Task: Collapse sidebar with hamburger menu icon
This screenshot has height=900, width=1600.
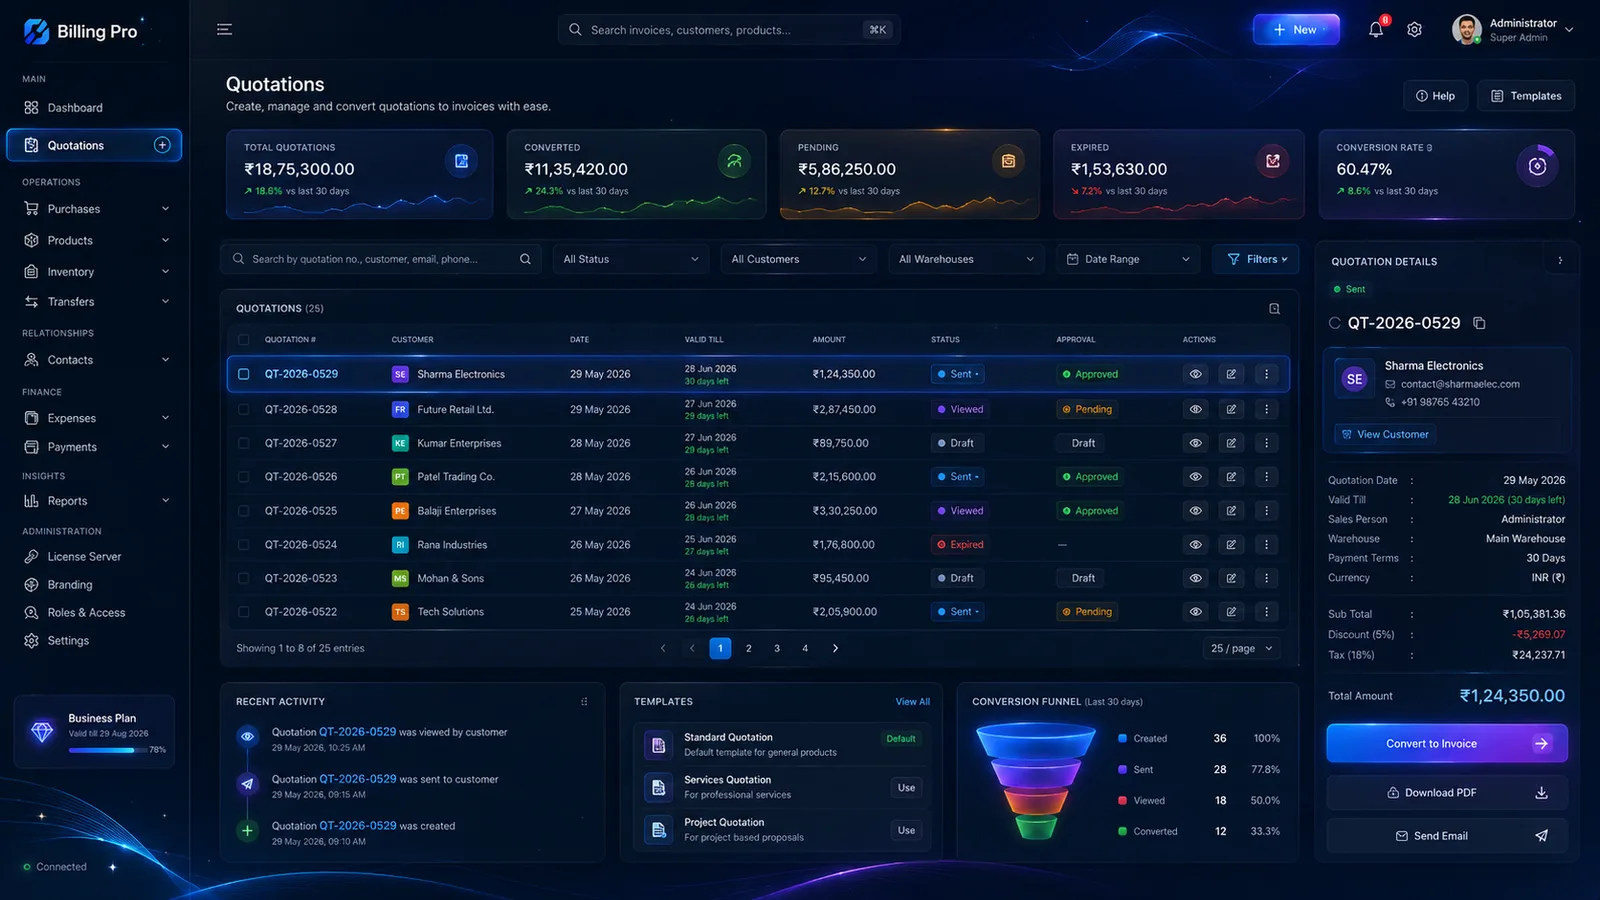Action: tap(224, 30)
